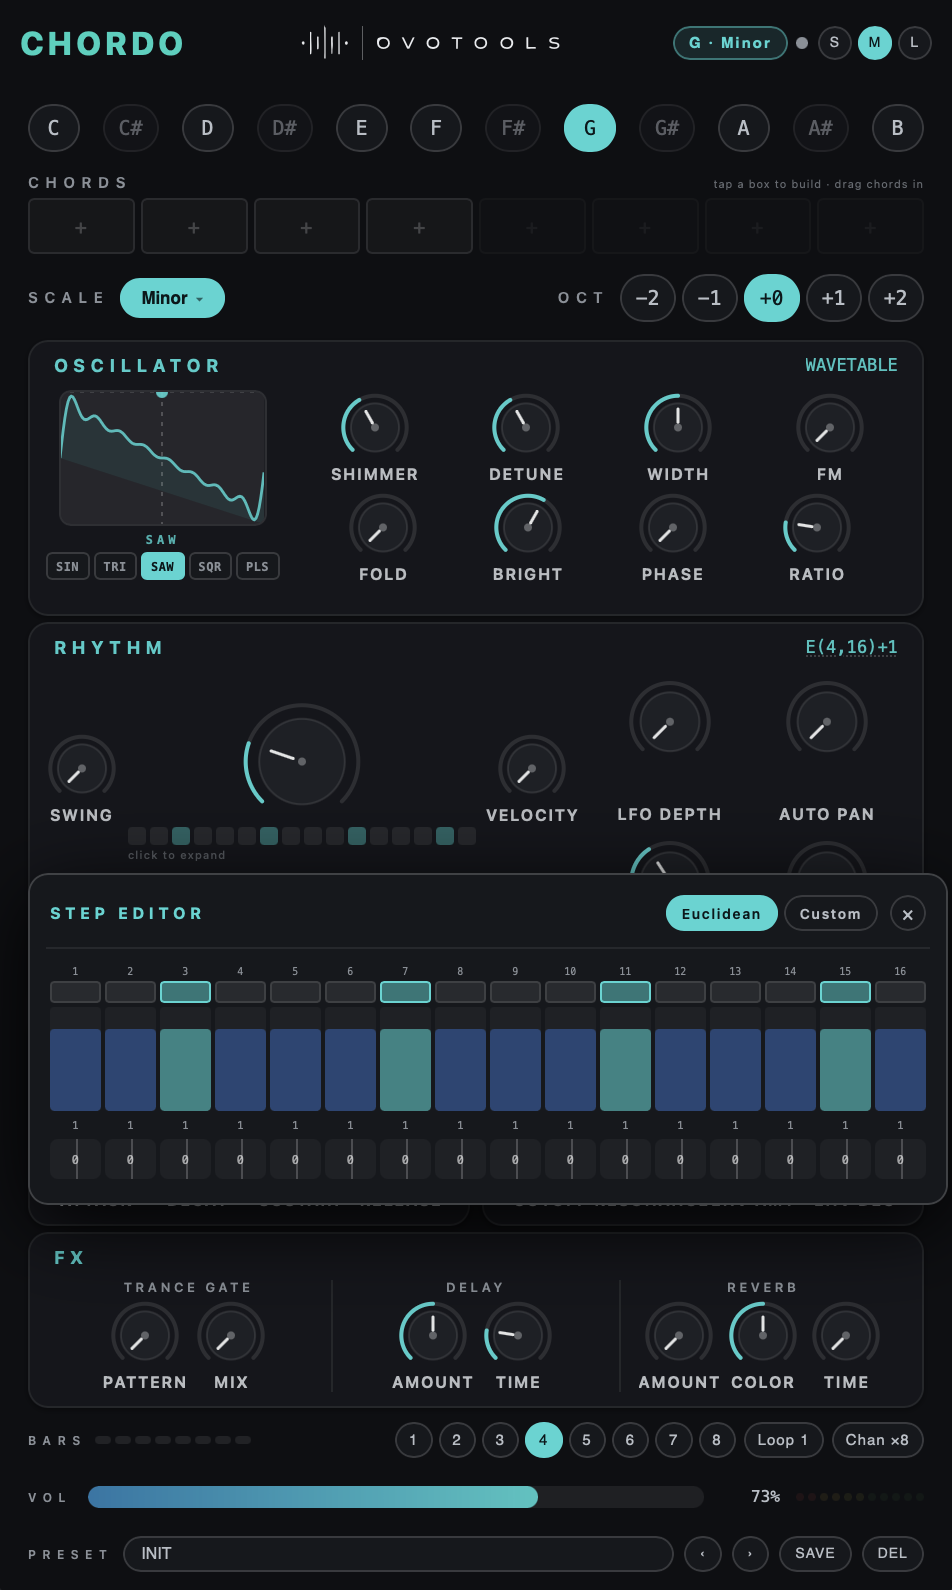Click the large Rhythm density knob
Viewport: 952px width, 1590px height.
point(302,761)
